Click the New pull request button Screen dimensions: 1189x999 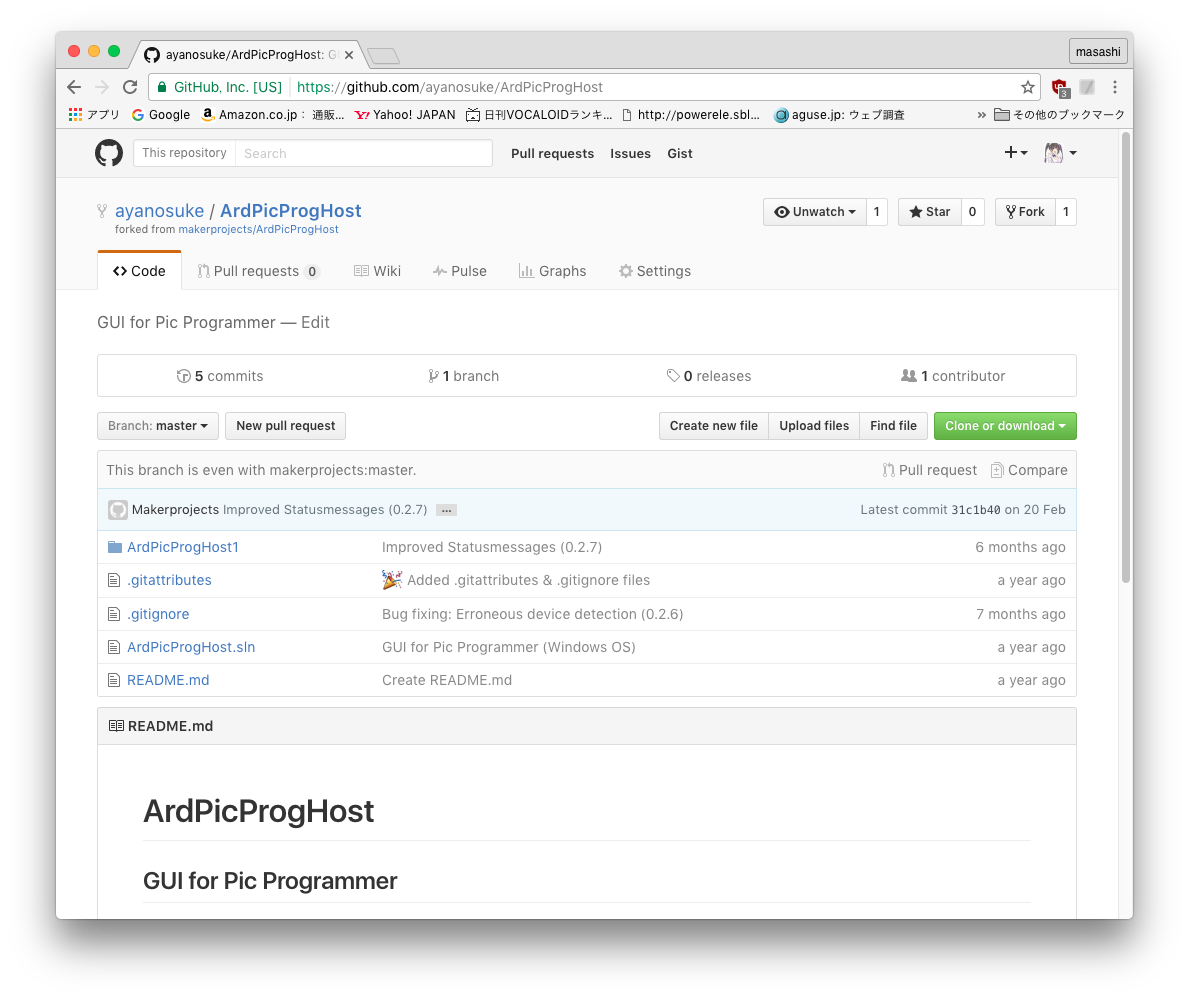pos(285,426)
